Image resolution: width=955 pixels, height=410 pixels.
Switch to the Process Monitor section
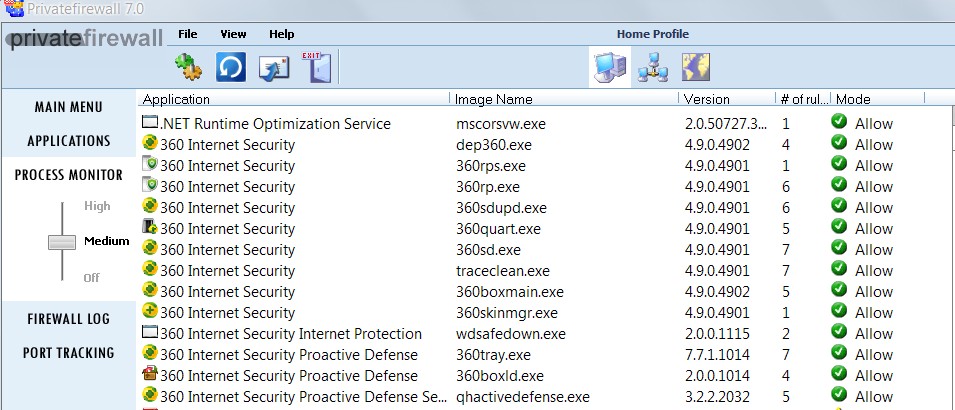(68, 175)
